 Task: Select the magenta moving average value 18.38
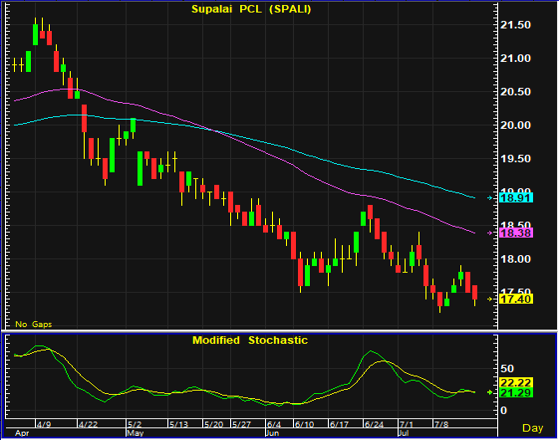[516, 233]
